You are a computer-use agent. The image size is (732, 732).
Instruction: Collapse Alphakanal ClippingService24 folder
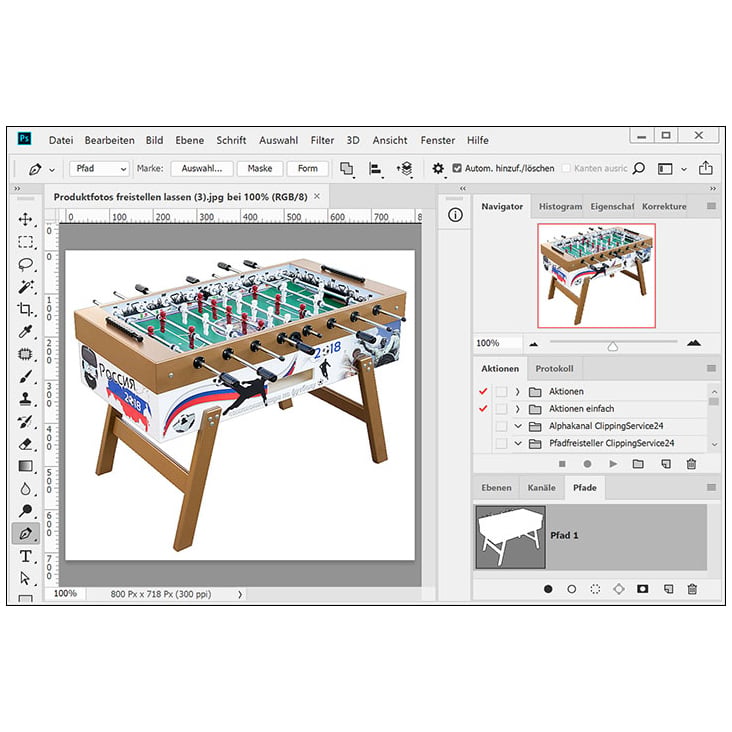(x=518, y=426)
